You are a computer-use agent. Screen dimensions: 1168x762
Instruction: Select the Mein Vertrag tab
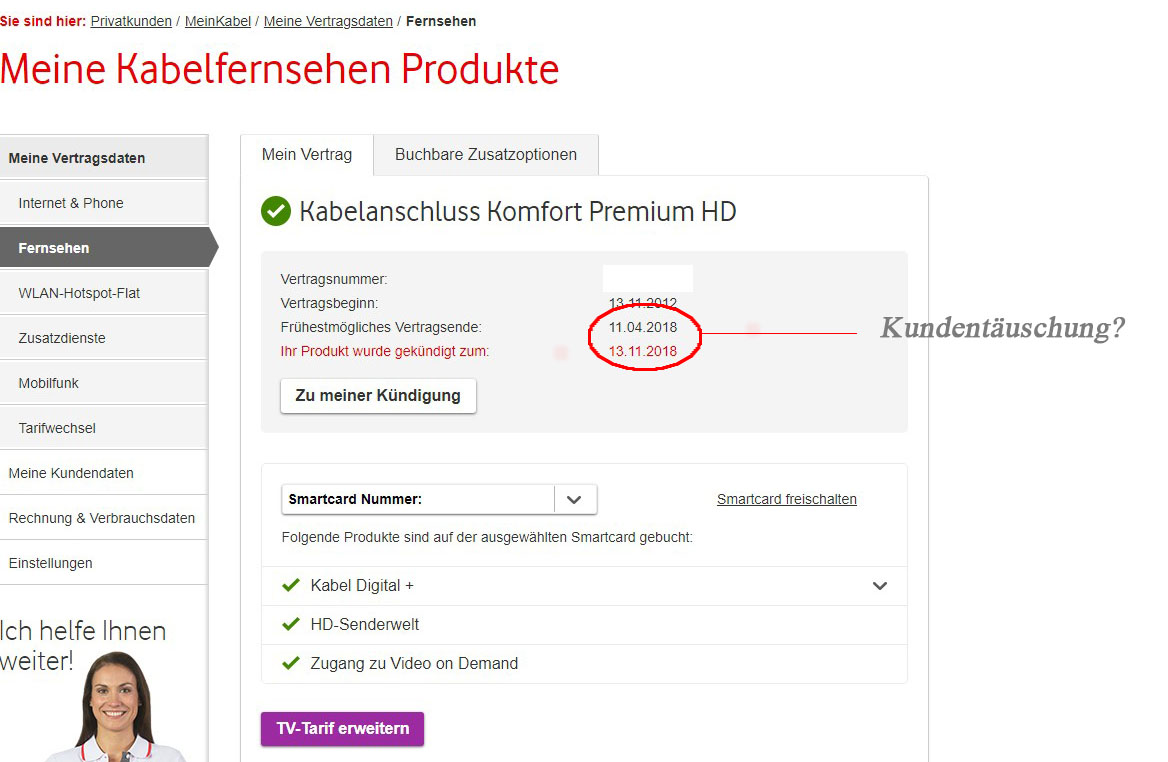[307, 155]
